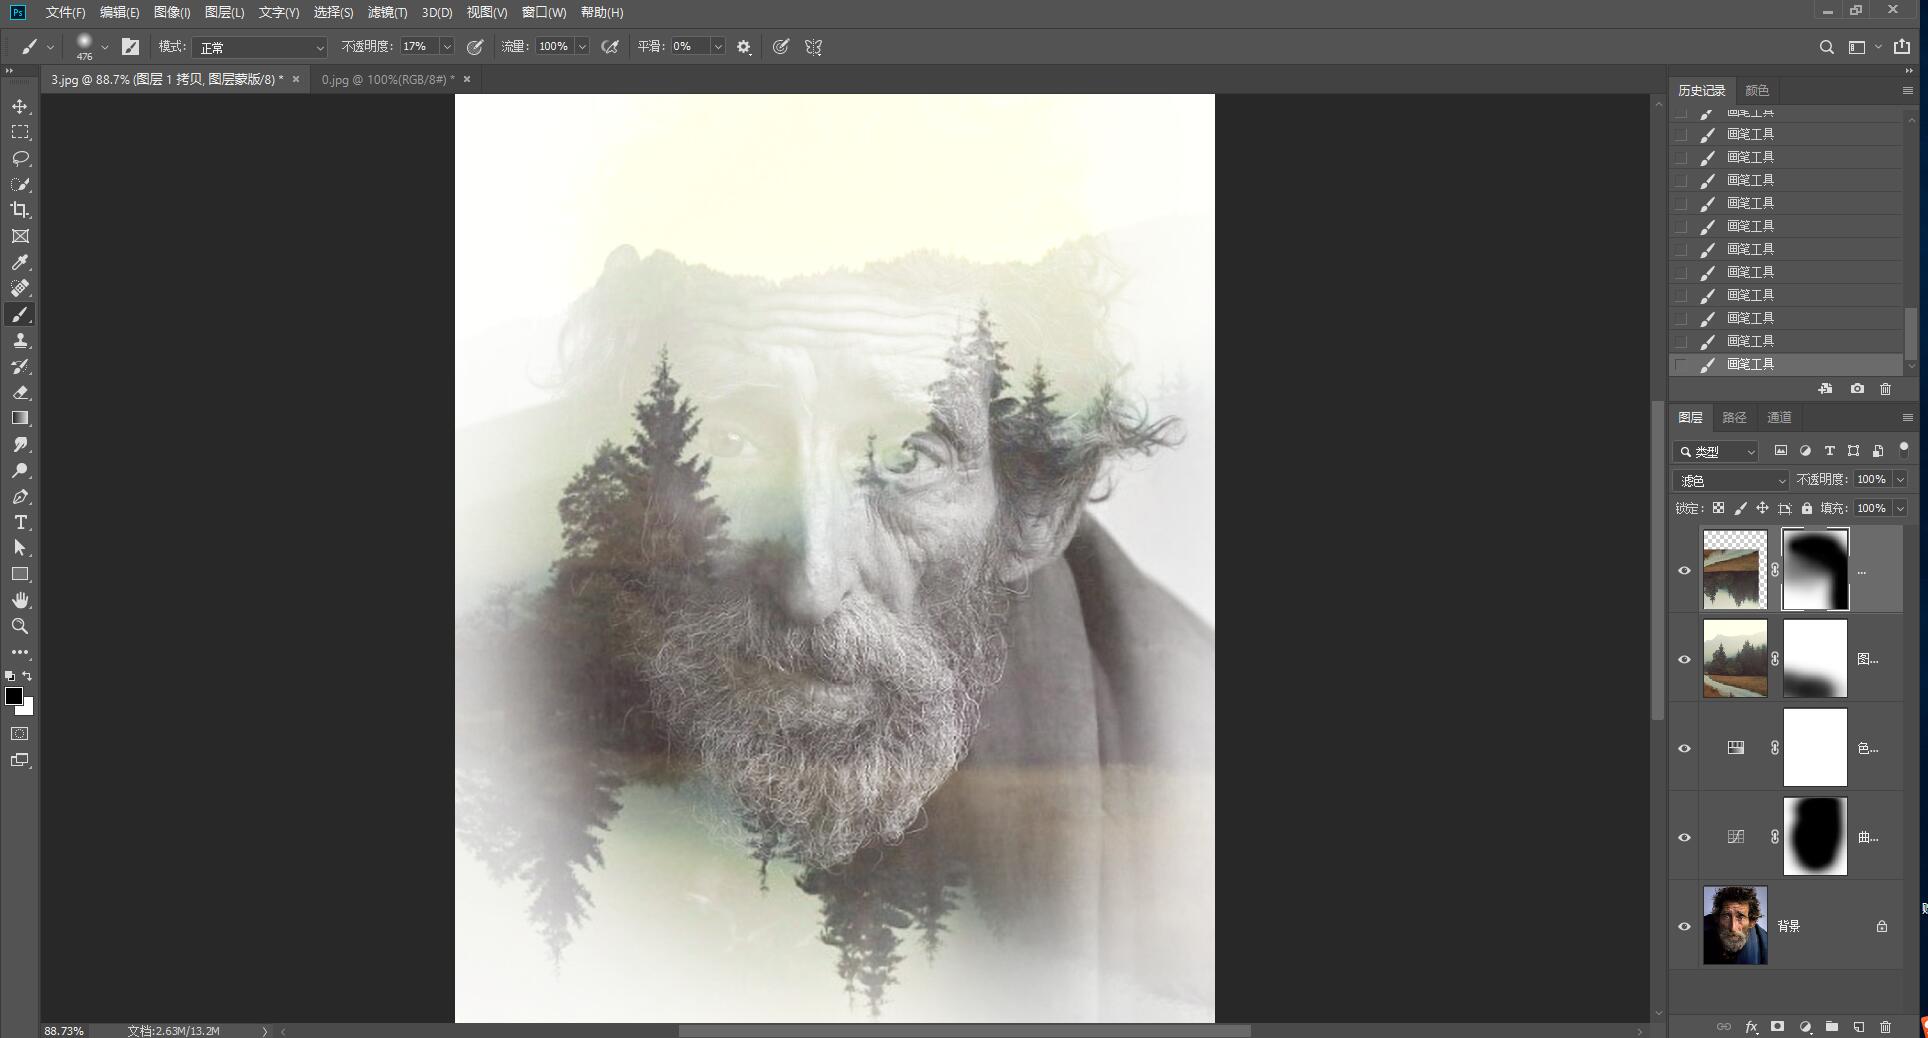The height and width of the screenshot is (1038, 1928).
Task: Select the Lasso tool
Action: pyautogui.click(x=20, y=158)
